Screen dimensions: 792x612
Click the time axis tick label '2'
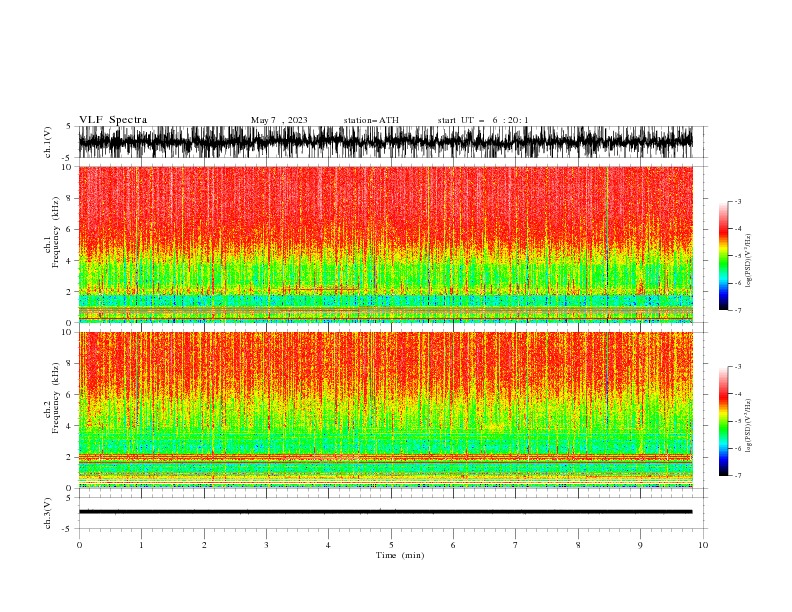coord(204,545)
